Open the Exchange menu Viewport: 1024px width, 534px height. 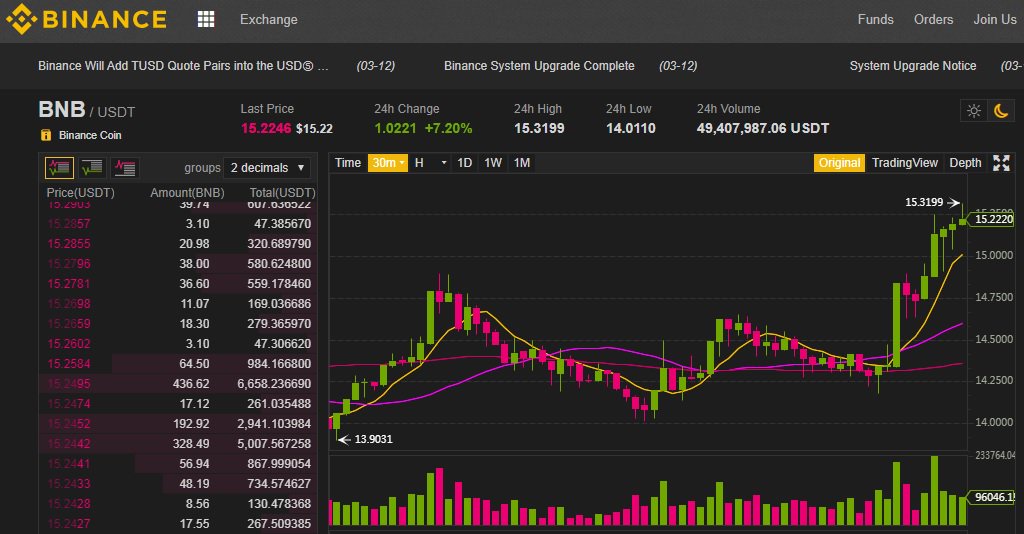click(x=268, y=20)
